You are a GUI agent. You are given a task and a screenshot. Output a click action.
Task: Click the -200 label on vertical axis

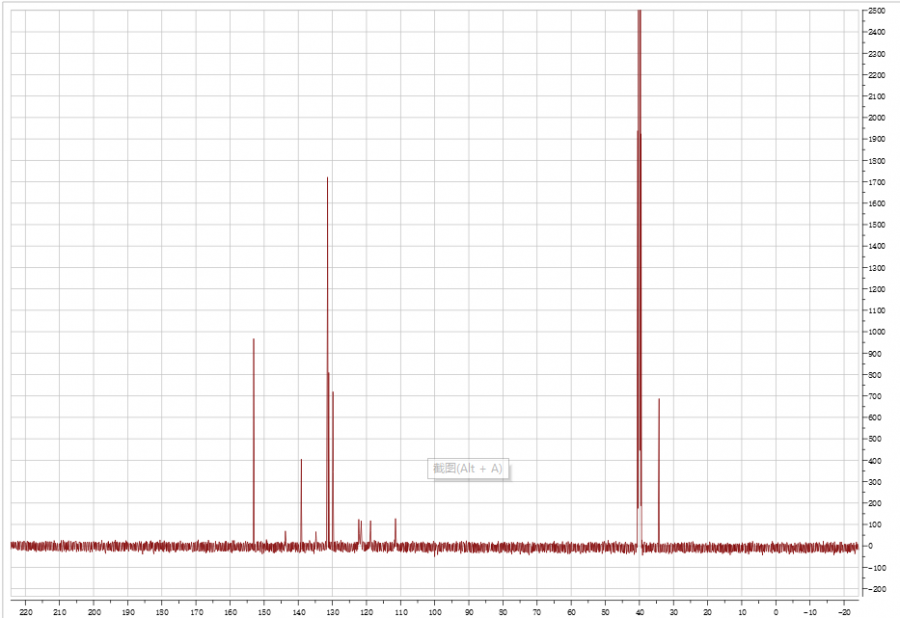pyautogui.click(x=876, y=589)
